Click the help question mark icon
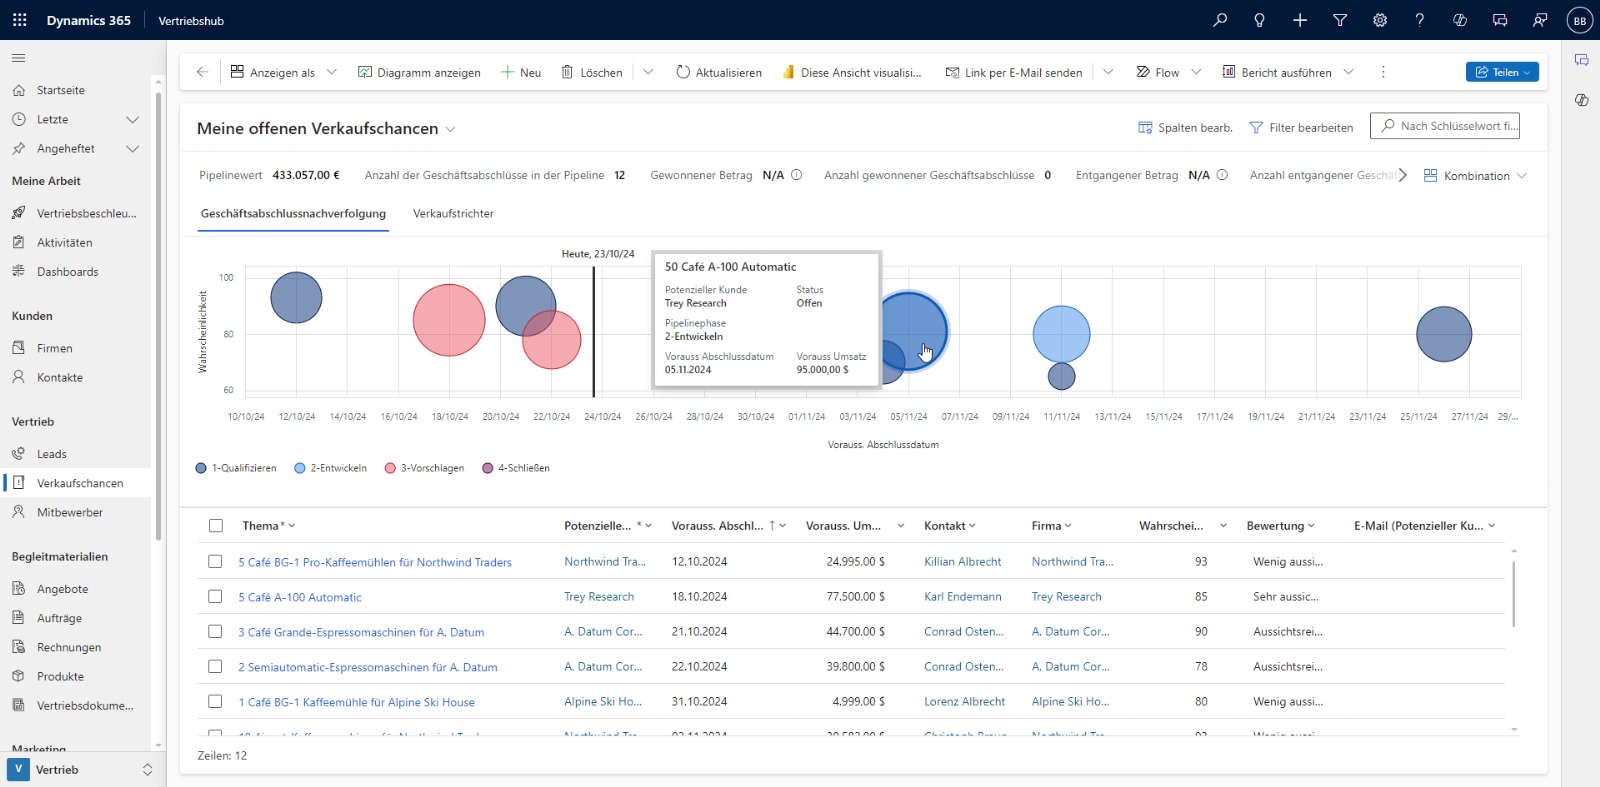 pos(1419,20)
